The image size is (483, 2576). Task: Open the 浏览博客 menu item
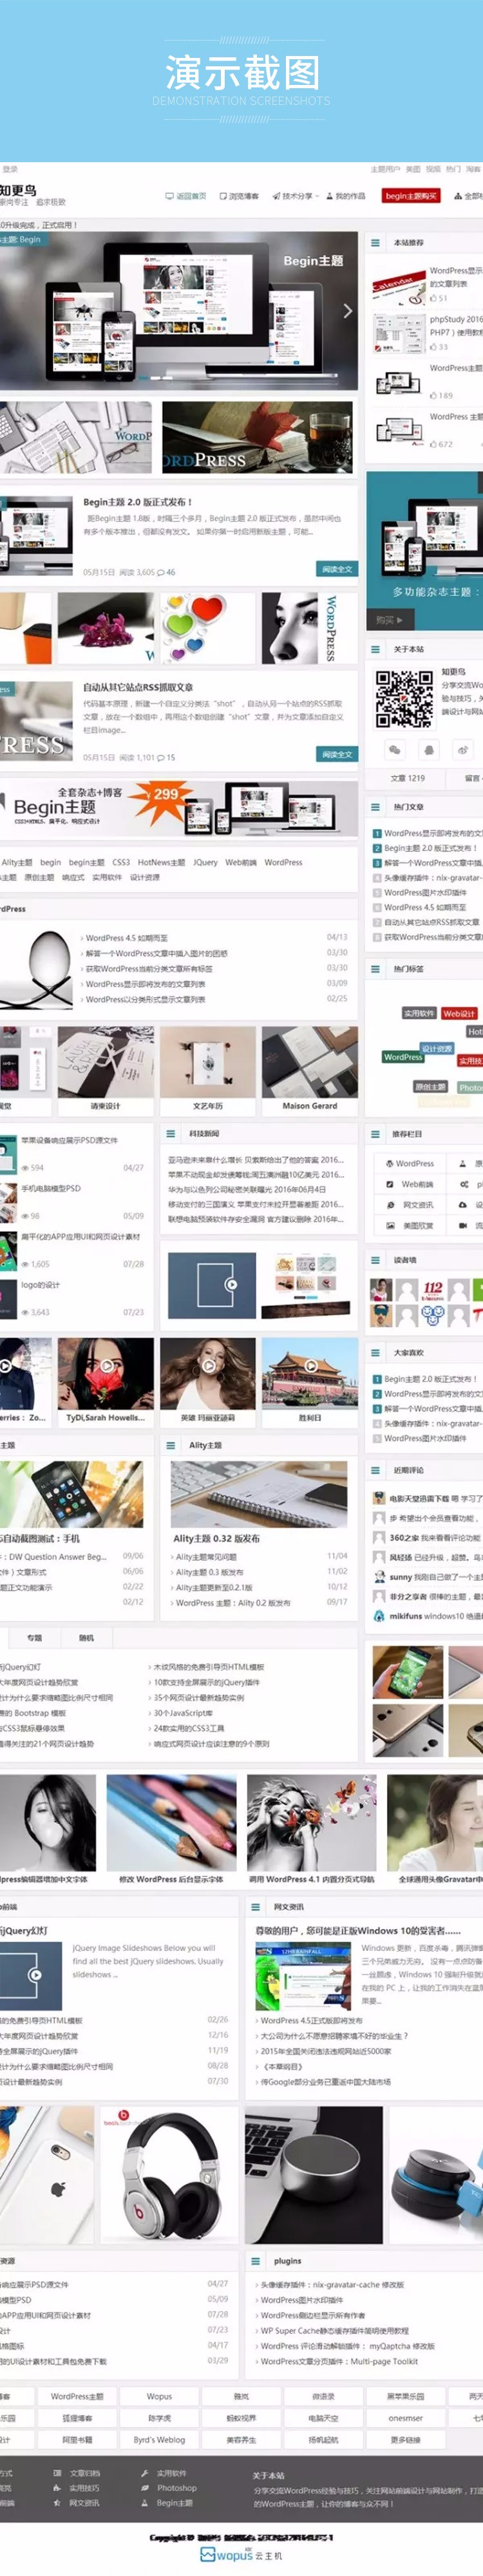pyautogui.click(x=238, y=196)
